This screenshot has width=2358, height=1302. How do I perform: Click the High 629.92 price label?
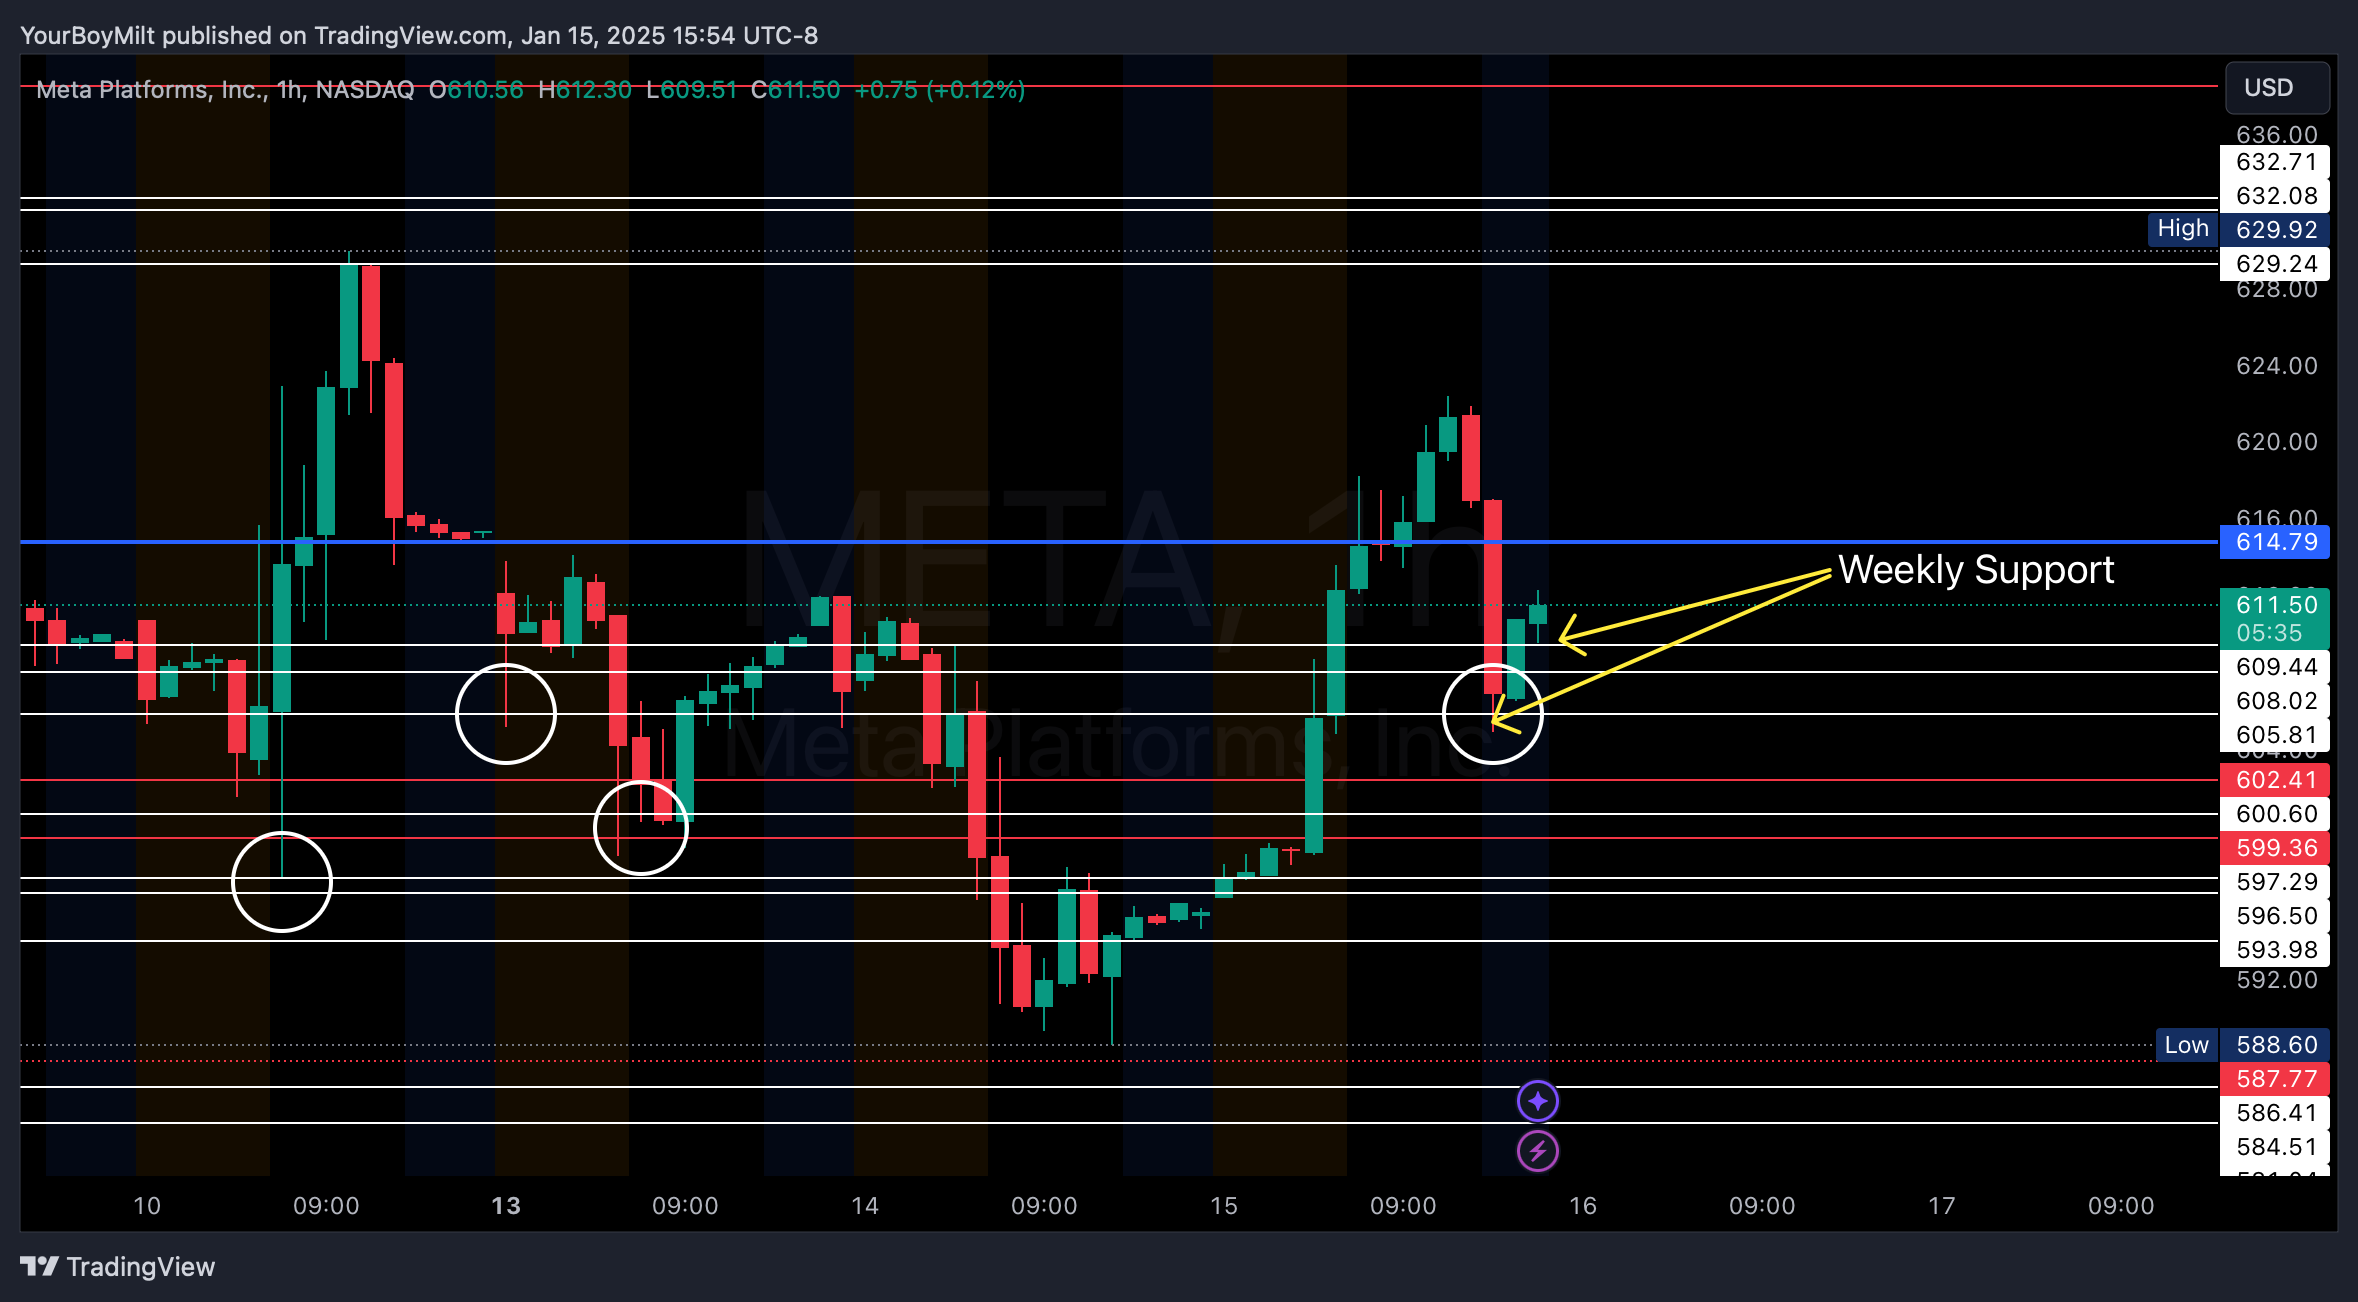pos(2275,229)
